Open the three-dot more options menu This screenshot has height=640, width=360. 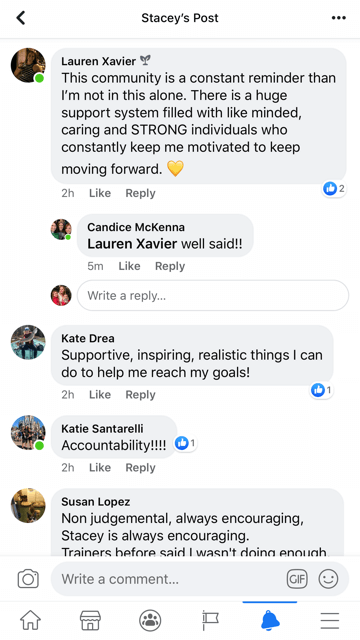[338, 18]
